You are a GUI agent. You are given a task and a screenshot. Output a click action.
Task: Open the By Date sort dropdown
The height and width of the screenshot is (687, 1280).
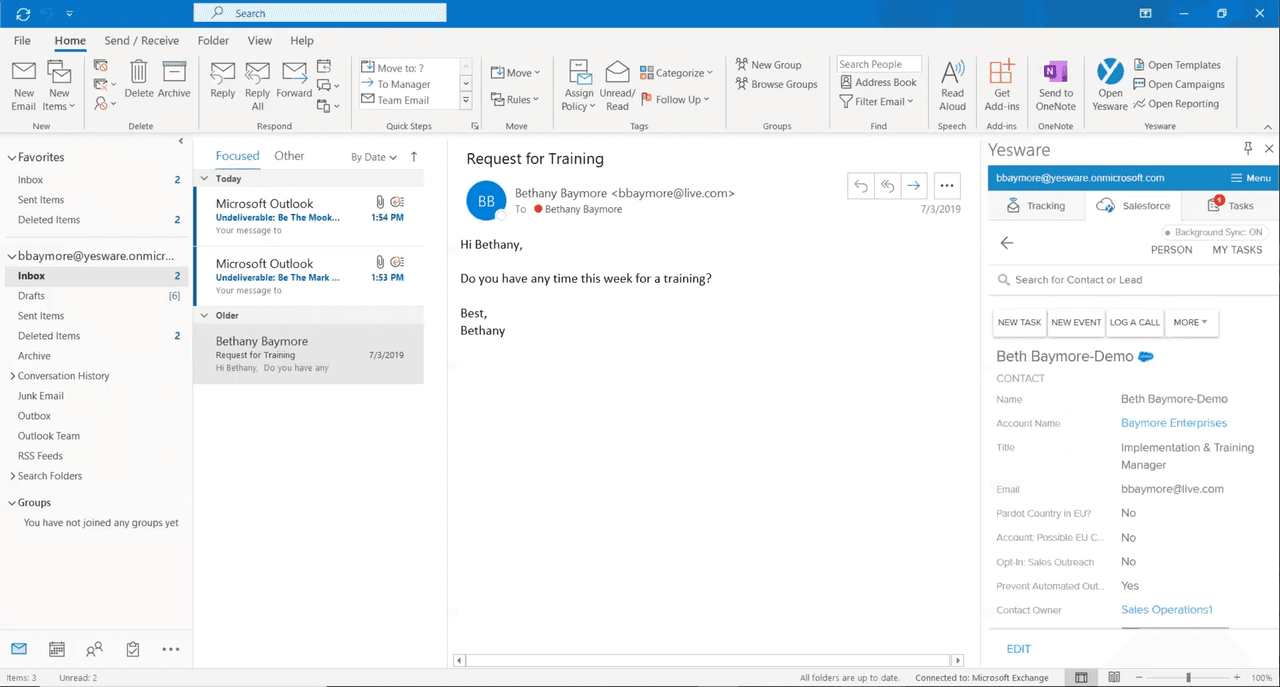(373, 157)
